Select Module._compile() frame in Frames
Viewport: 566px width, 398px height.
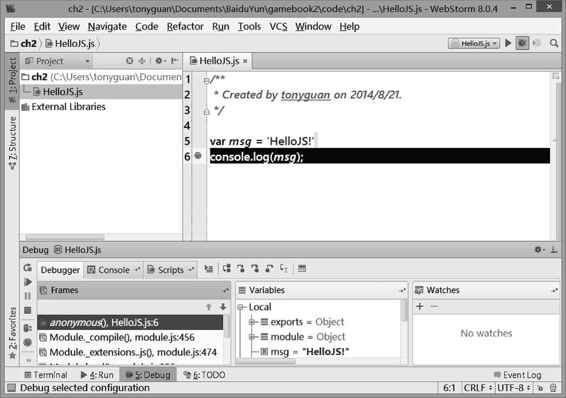tap(122, 337)
